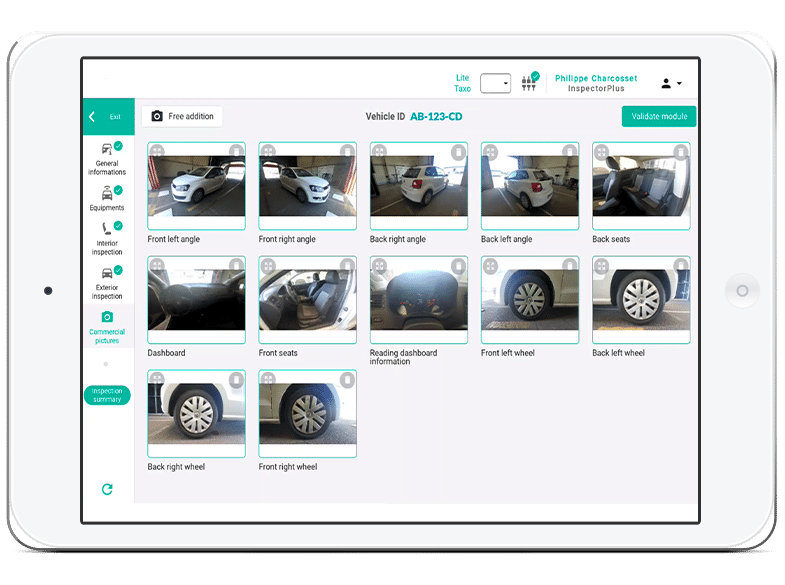Screen dimensions: 785x585
Task: Click the expand icon on Back right wheel photo
Action: click(157, 379)
